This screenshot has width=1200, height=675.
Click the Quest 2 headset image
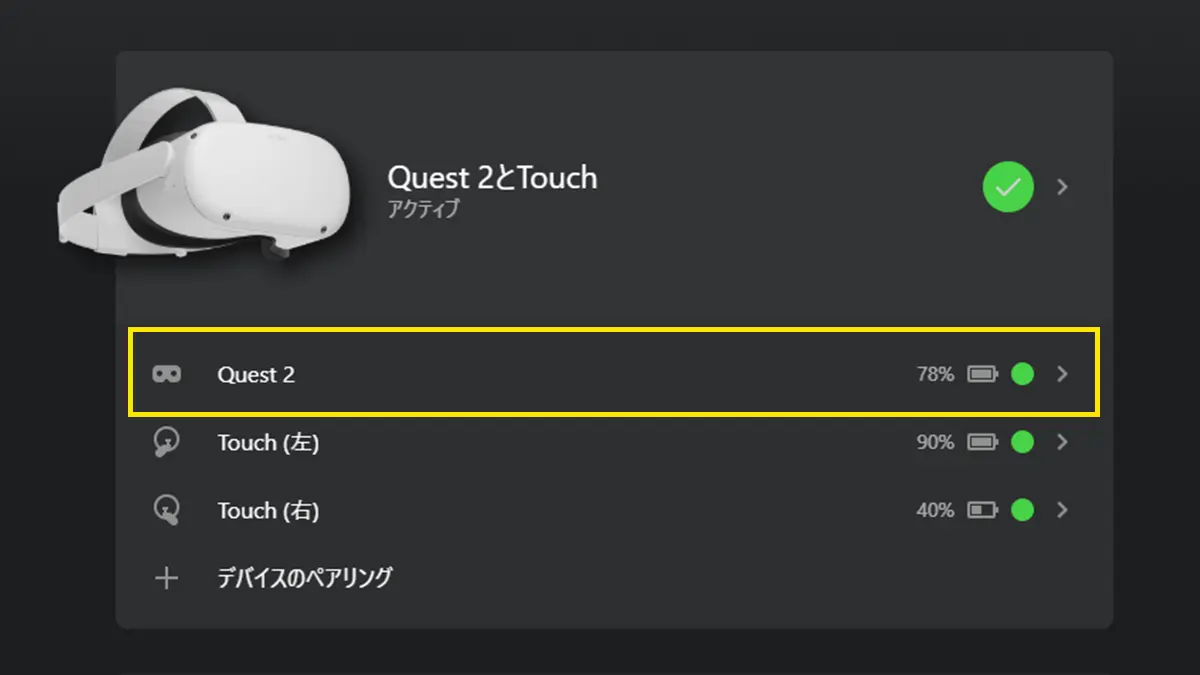tap(205, 178)
